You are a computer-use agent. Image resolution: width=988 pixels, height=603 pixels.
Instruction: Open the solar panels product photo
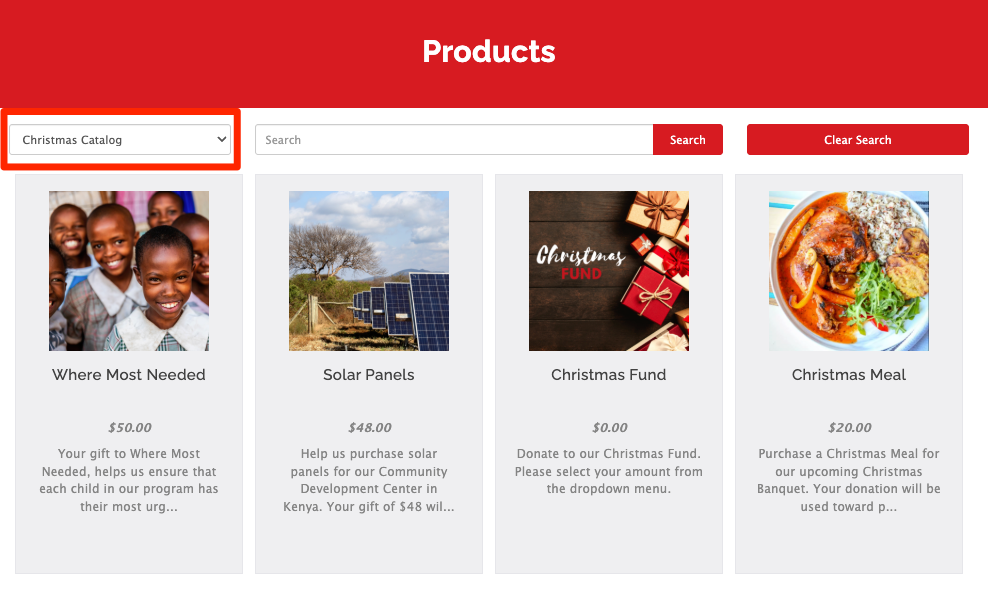coord(369,271)
